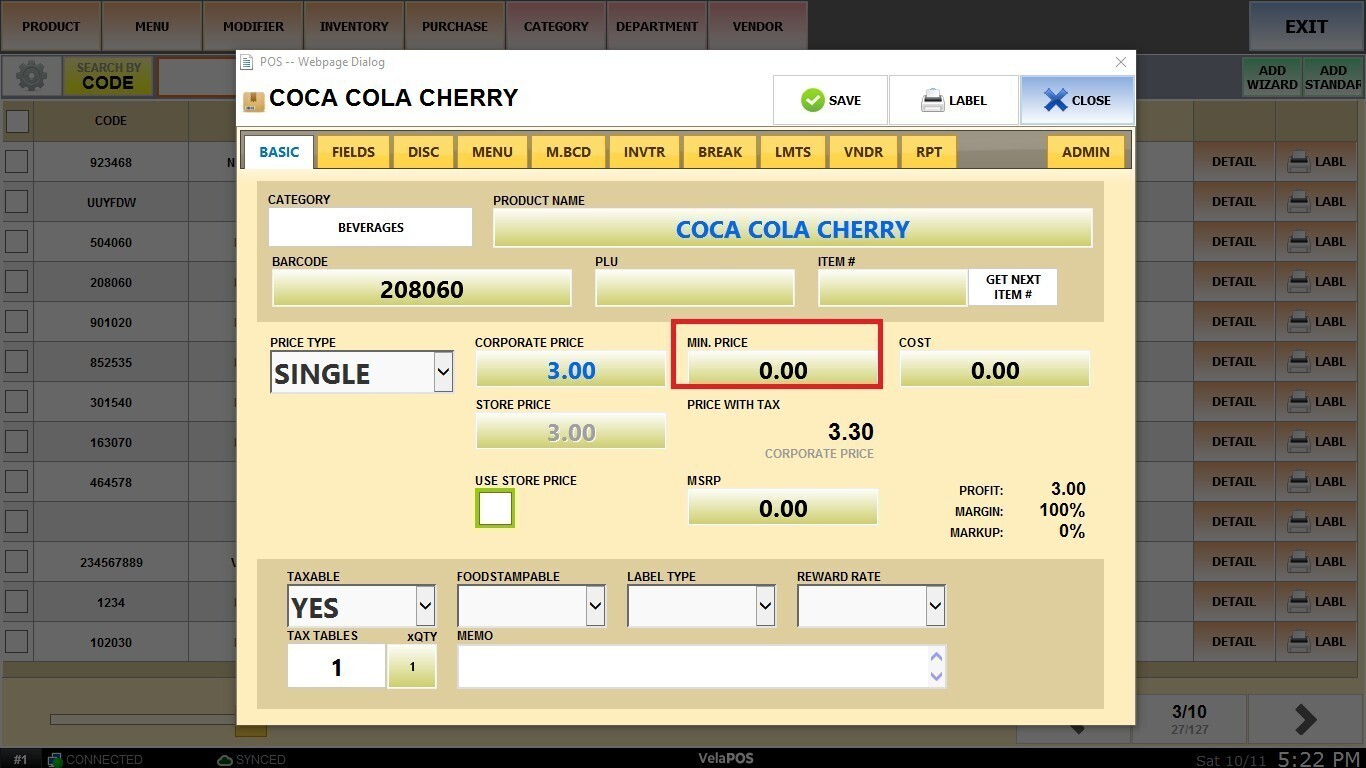Open the Price Type dropdown
This screenshot has width=1366, height=768.
pos(362,373)
